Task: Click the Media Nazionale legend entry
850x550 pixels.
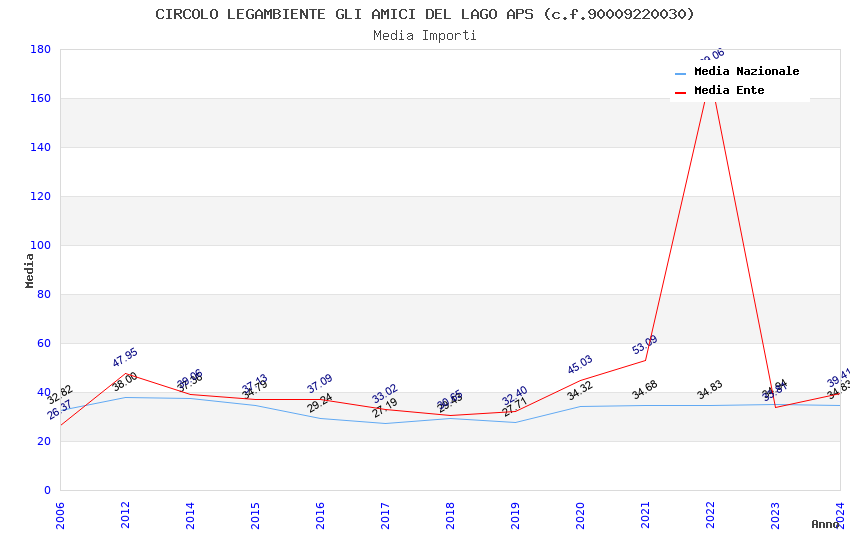Action: pyautogui.click(x=746, y=72)
